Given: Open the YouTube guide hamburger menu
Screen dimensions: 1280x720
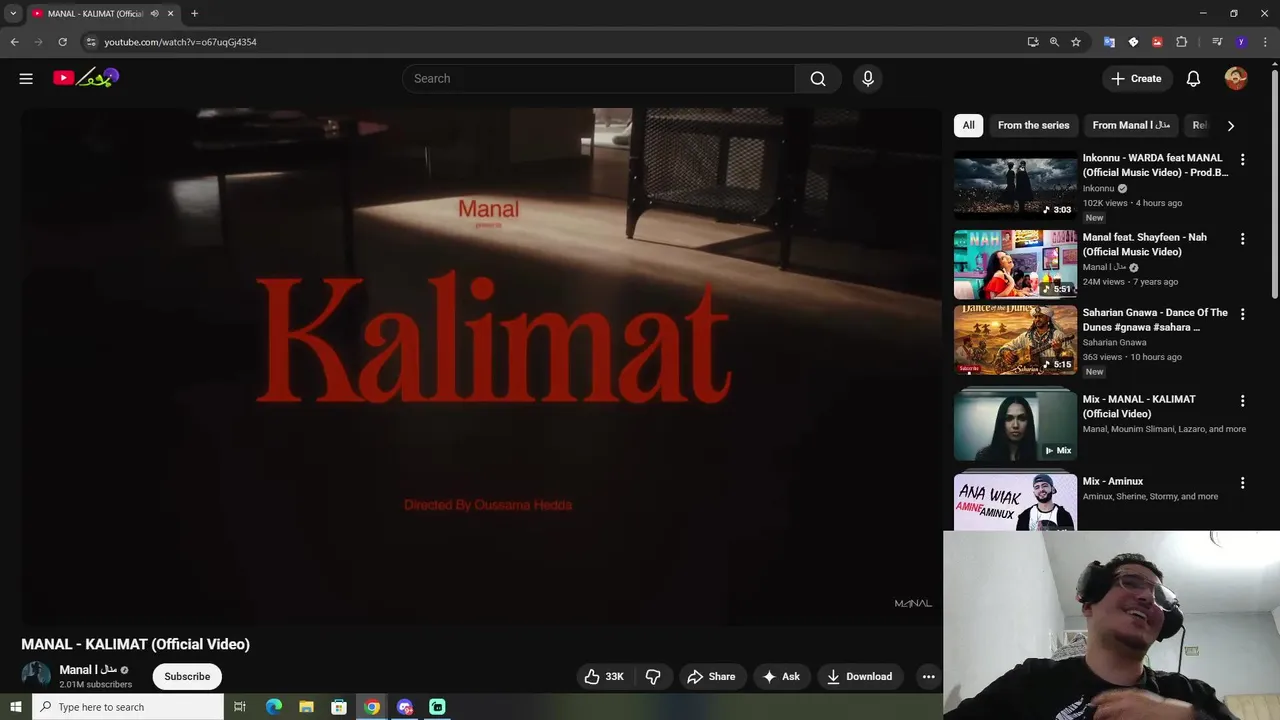Looking at the screenshot, I should point(26,78).
